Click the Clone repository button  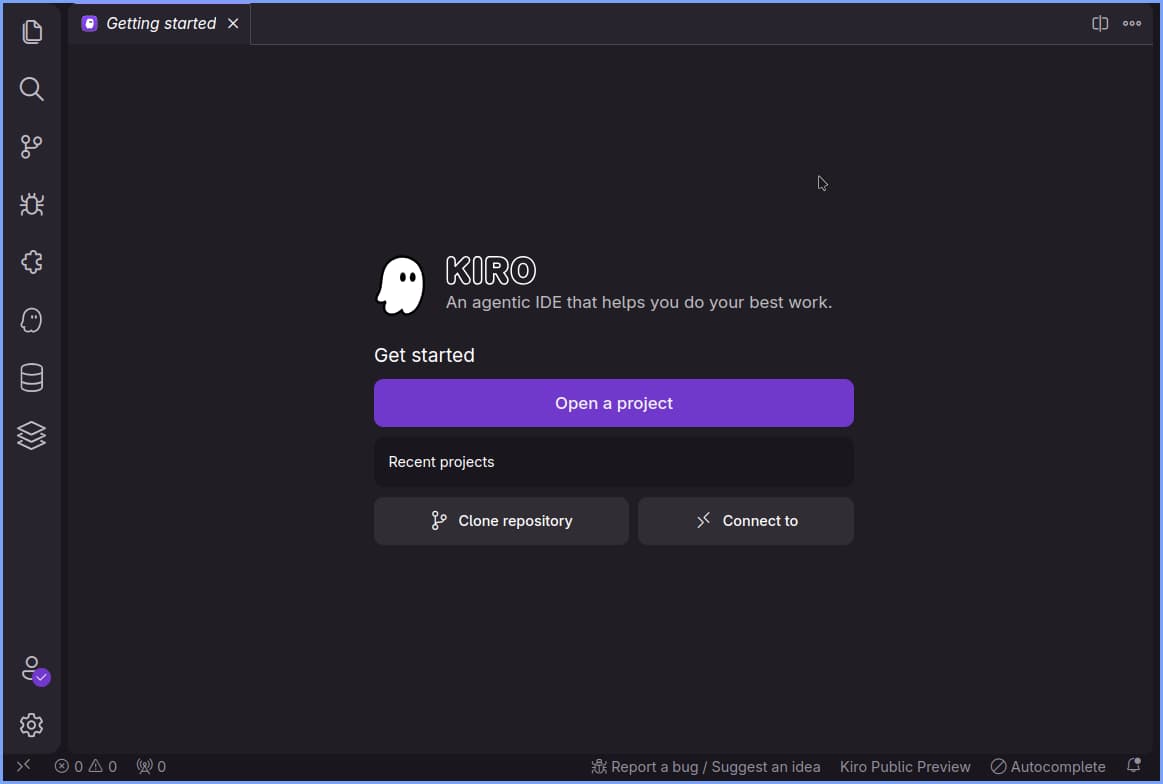(x=501, y=520)
